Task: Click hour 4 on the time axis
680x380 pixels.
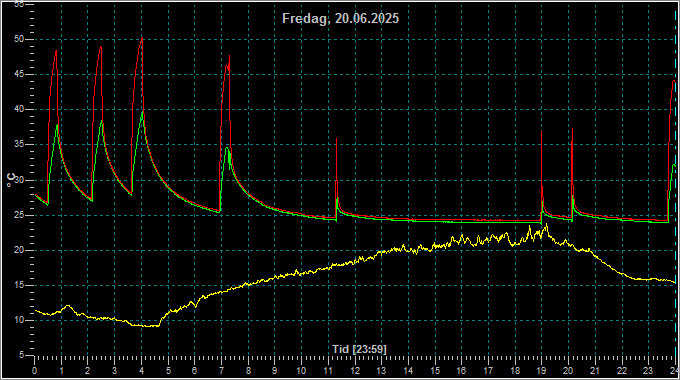Action: (x=141, y=371)
